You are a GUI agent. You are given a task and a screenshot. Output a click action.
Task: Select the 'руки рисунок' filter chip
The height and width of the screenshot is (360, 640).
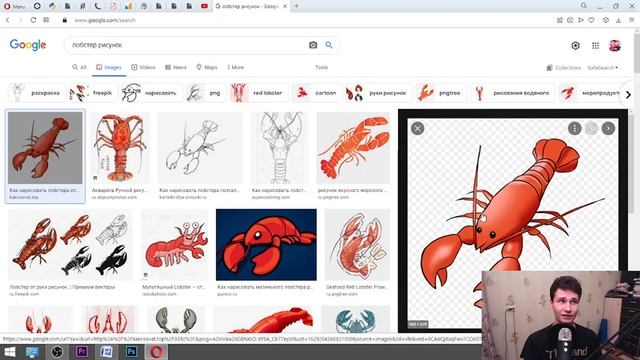[378, 93]
